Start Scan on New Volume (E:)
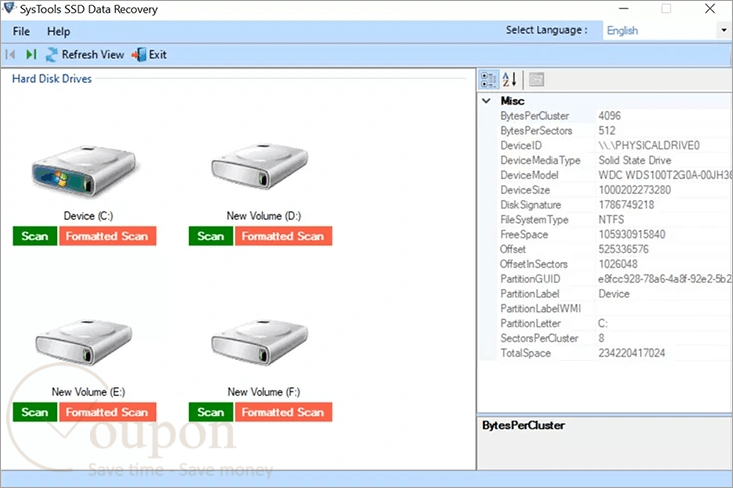Screen dimensions: 733x488 click(x=35, y=412)
